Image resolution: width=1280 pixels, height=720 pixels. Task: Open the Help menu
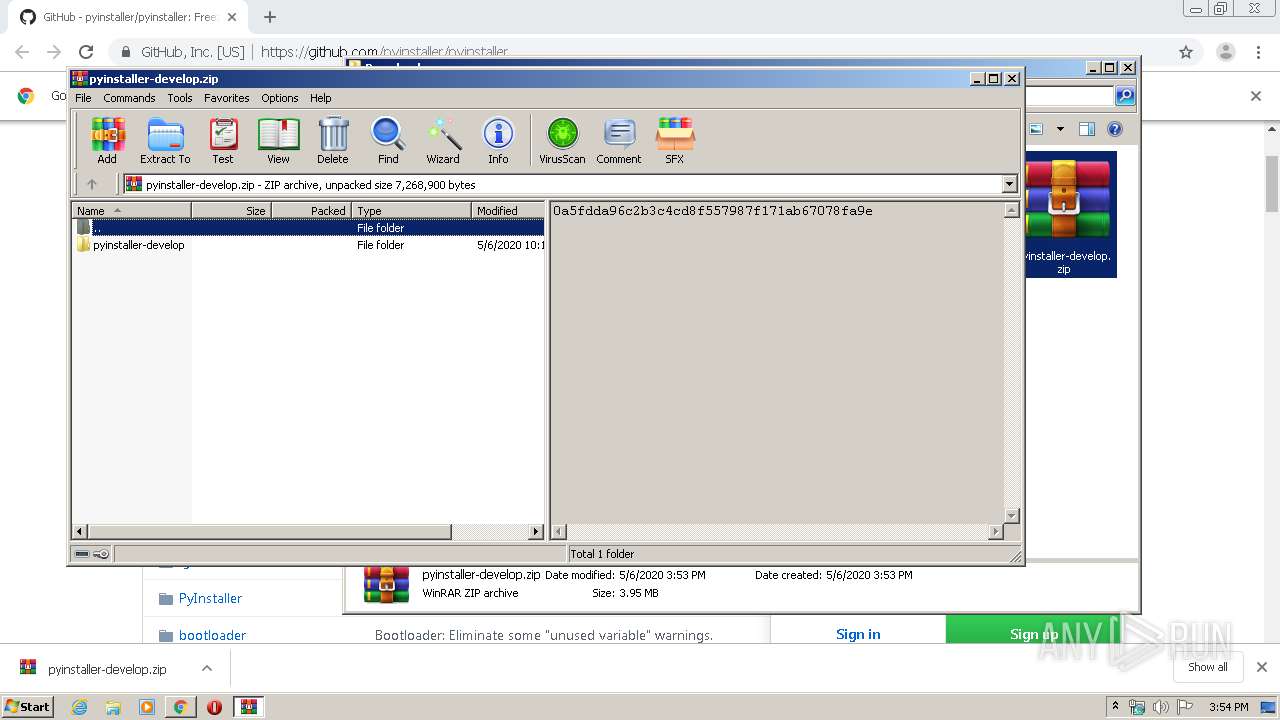[320, 98]
